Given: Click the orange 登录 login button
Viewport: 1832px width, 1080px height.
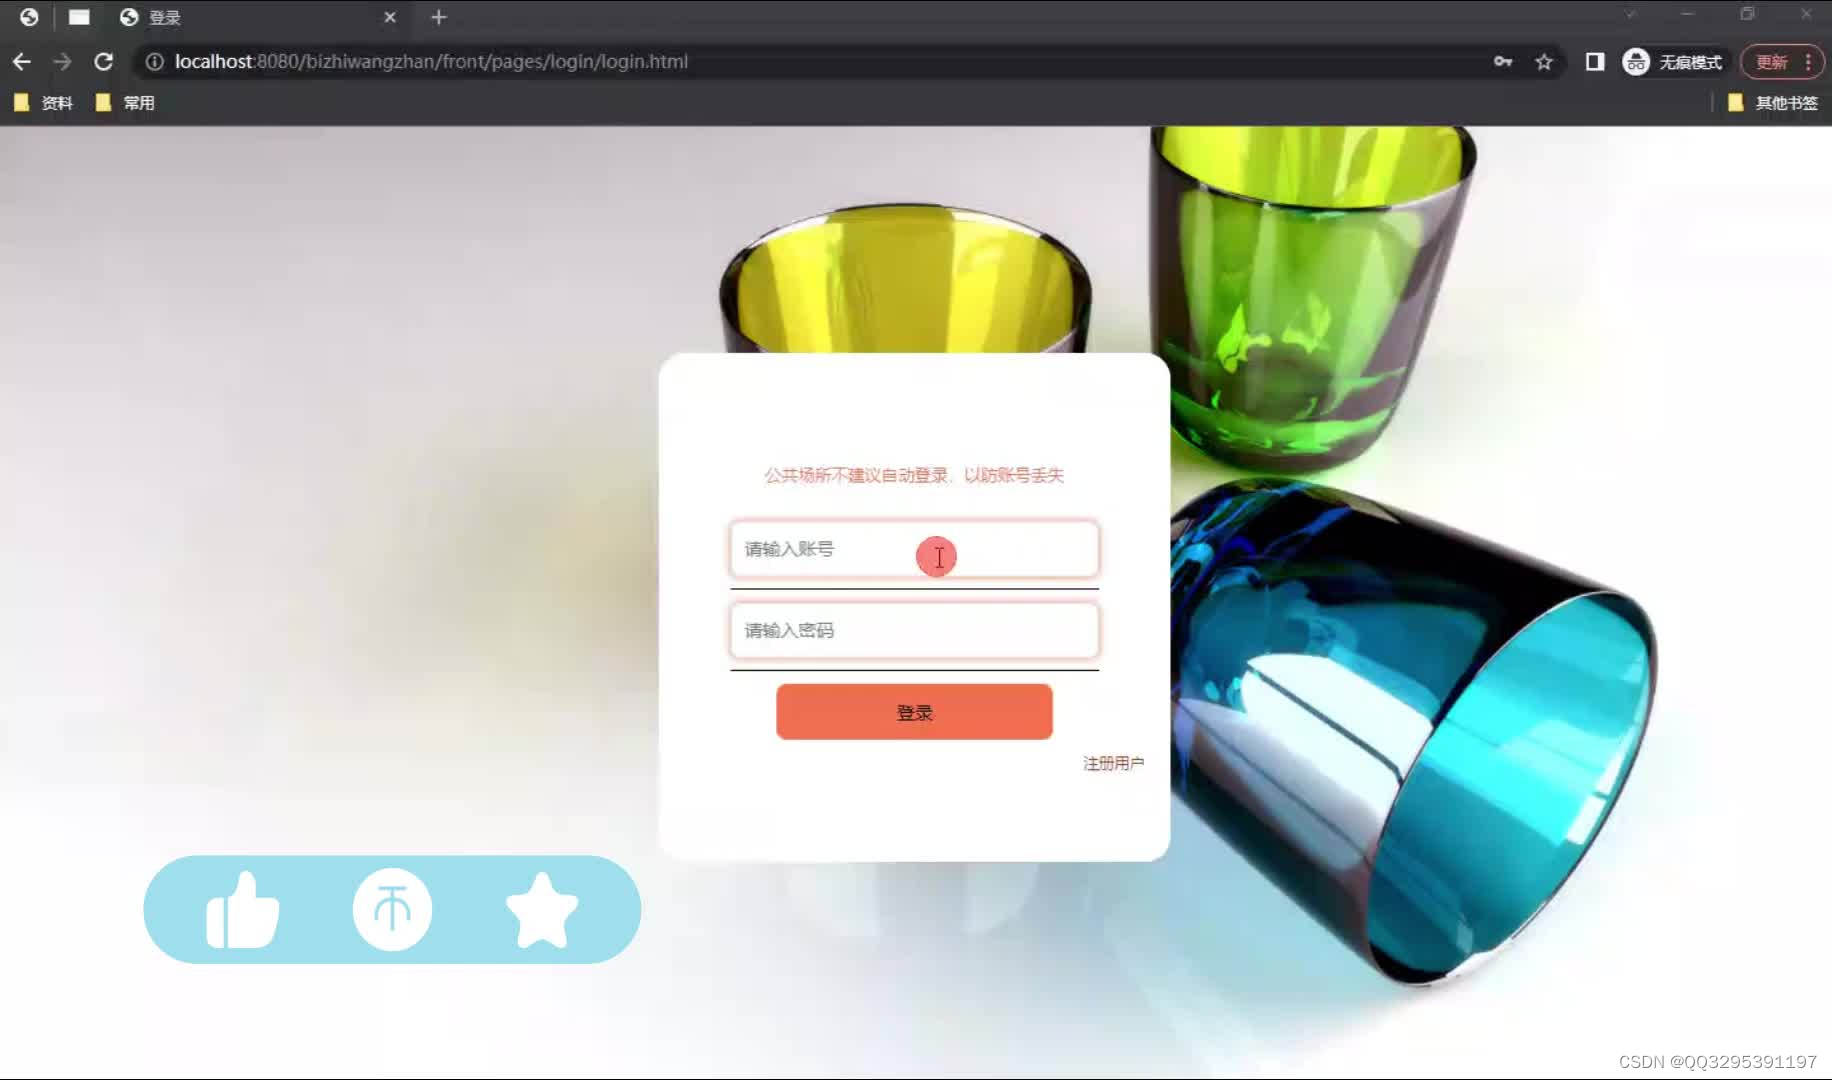Looking at the screenshot, I should point(914,712).
